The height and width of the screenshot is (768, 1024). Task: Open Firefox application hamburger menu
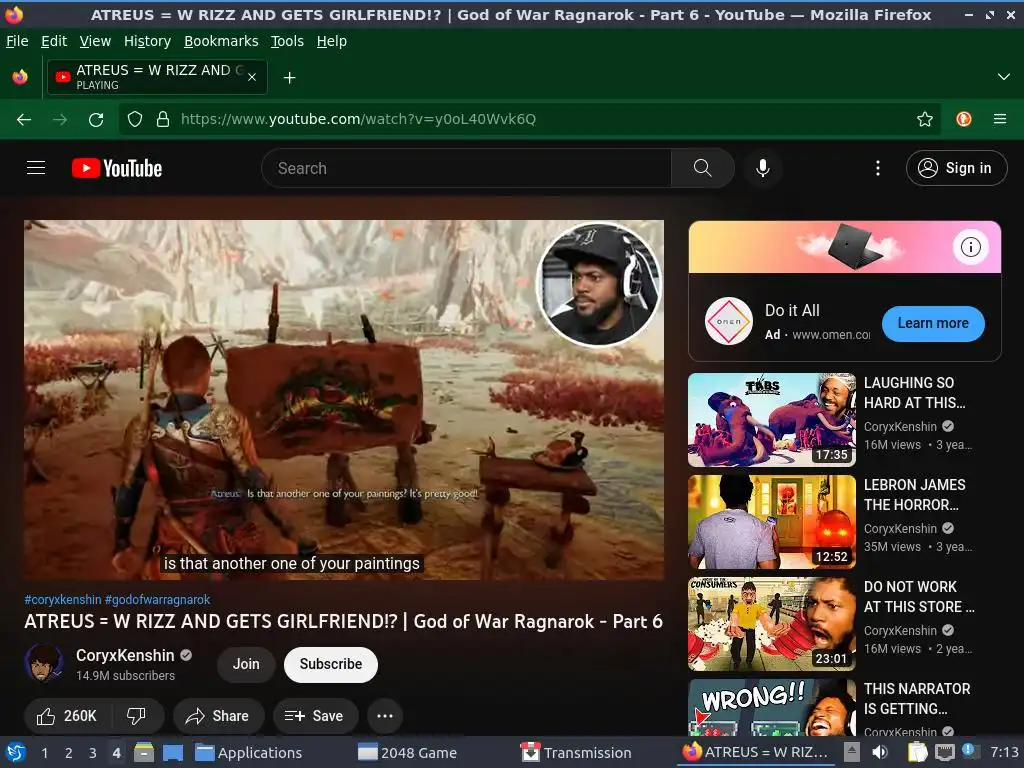coord(1000,119)
